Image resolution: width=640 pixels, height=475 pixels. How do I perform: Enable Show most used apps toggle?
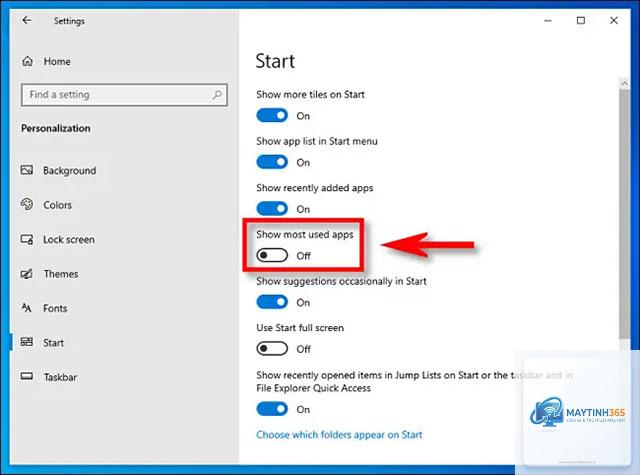click(x=272, y=255)
